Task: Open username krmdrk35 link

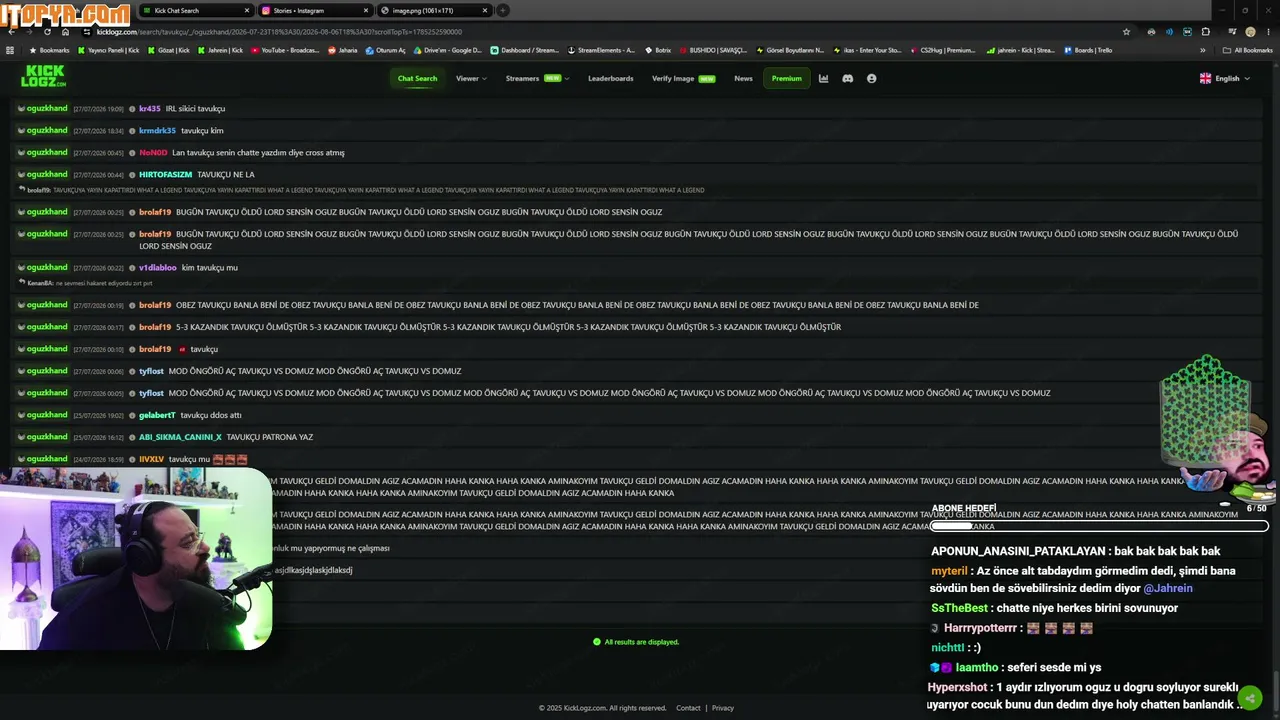Action: 157,131
